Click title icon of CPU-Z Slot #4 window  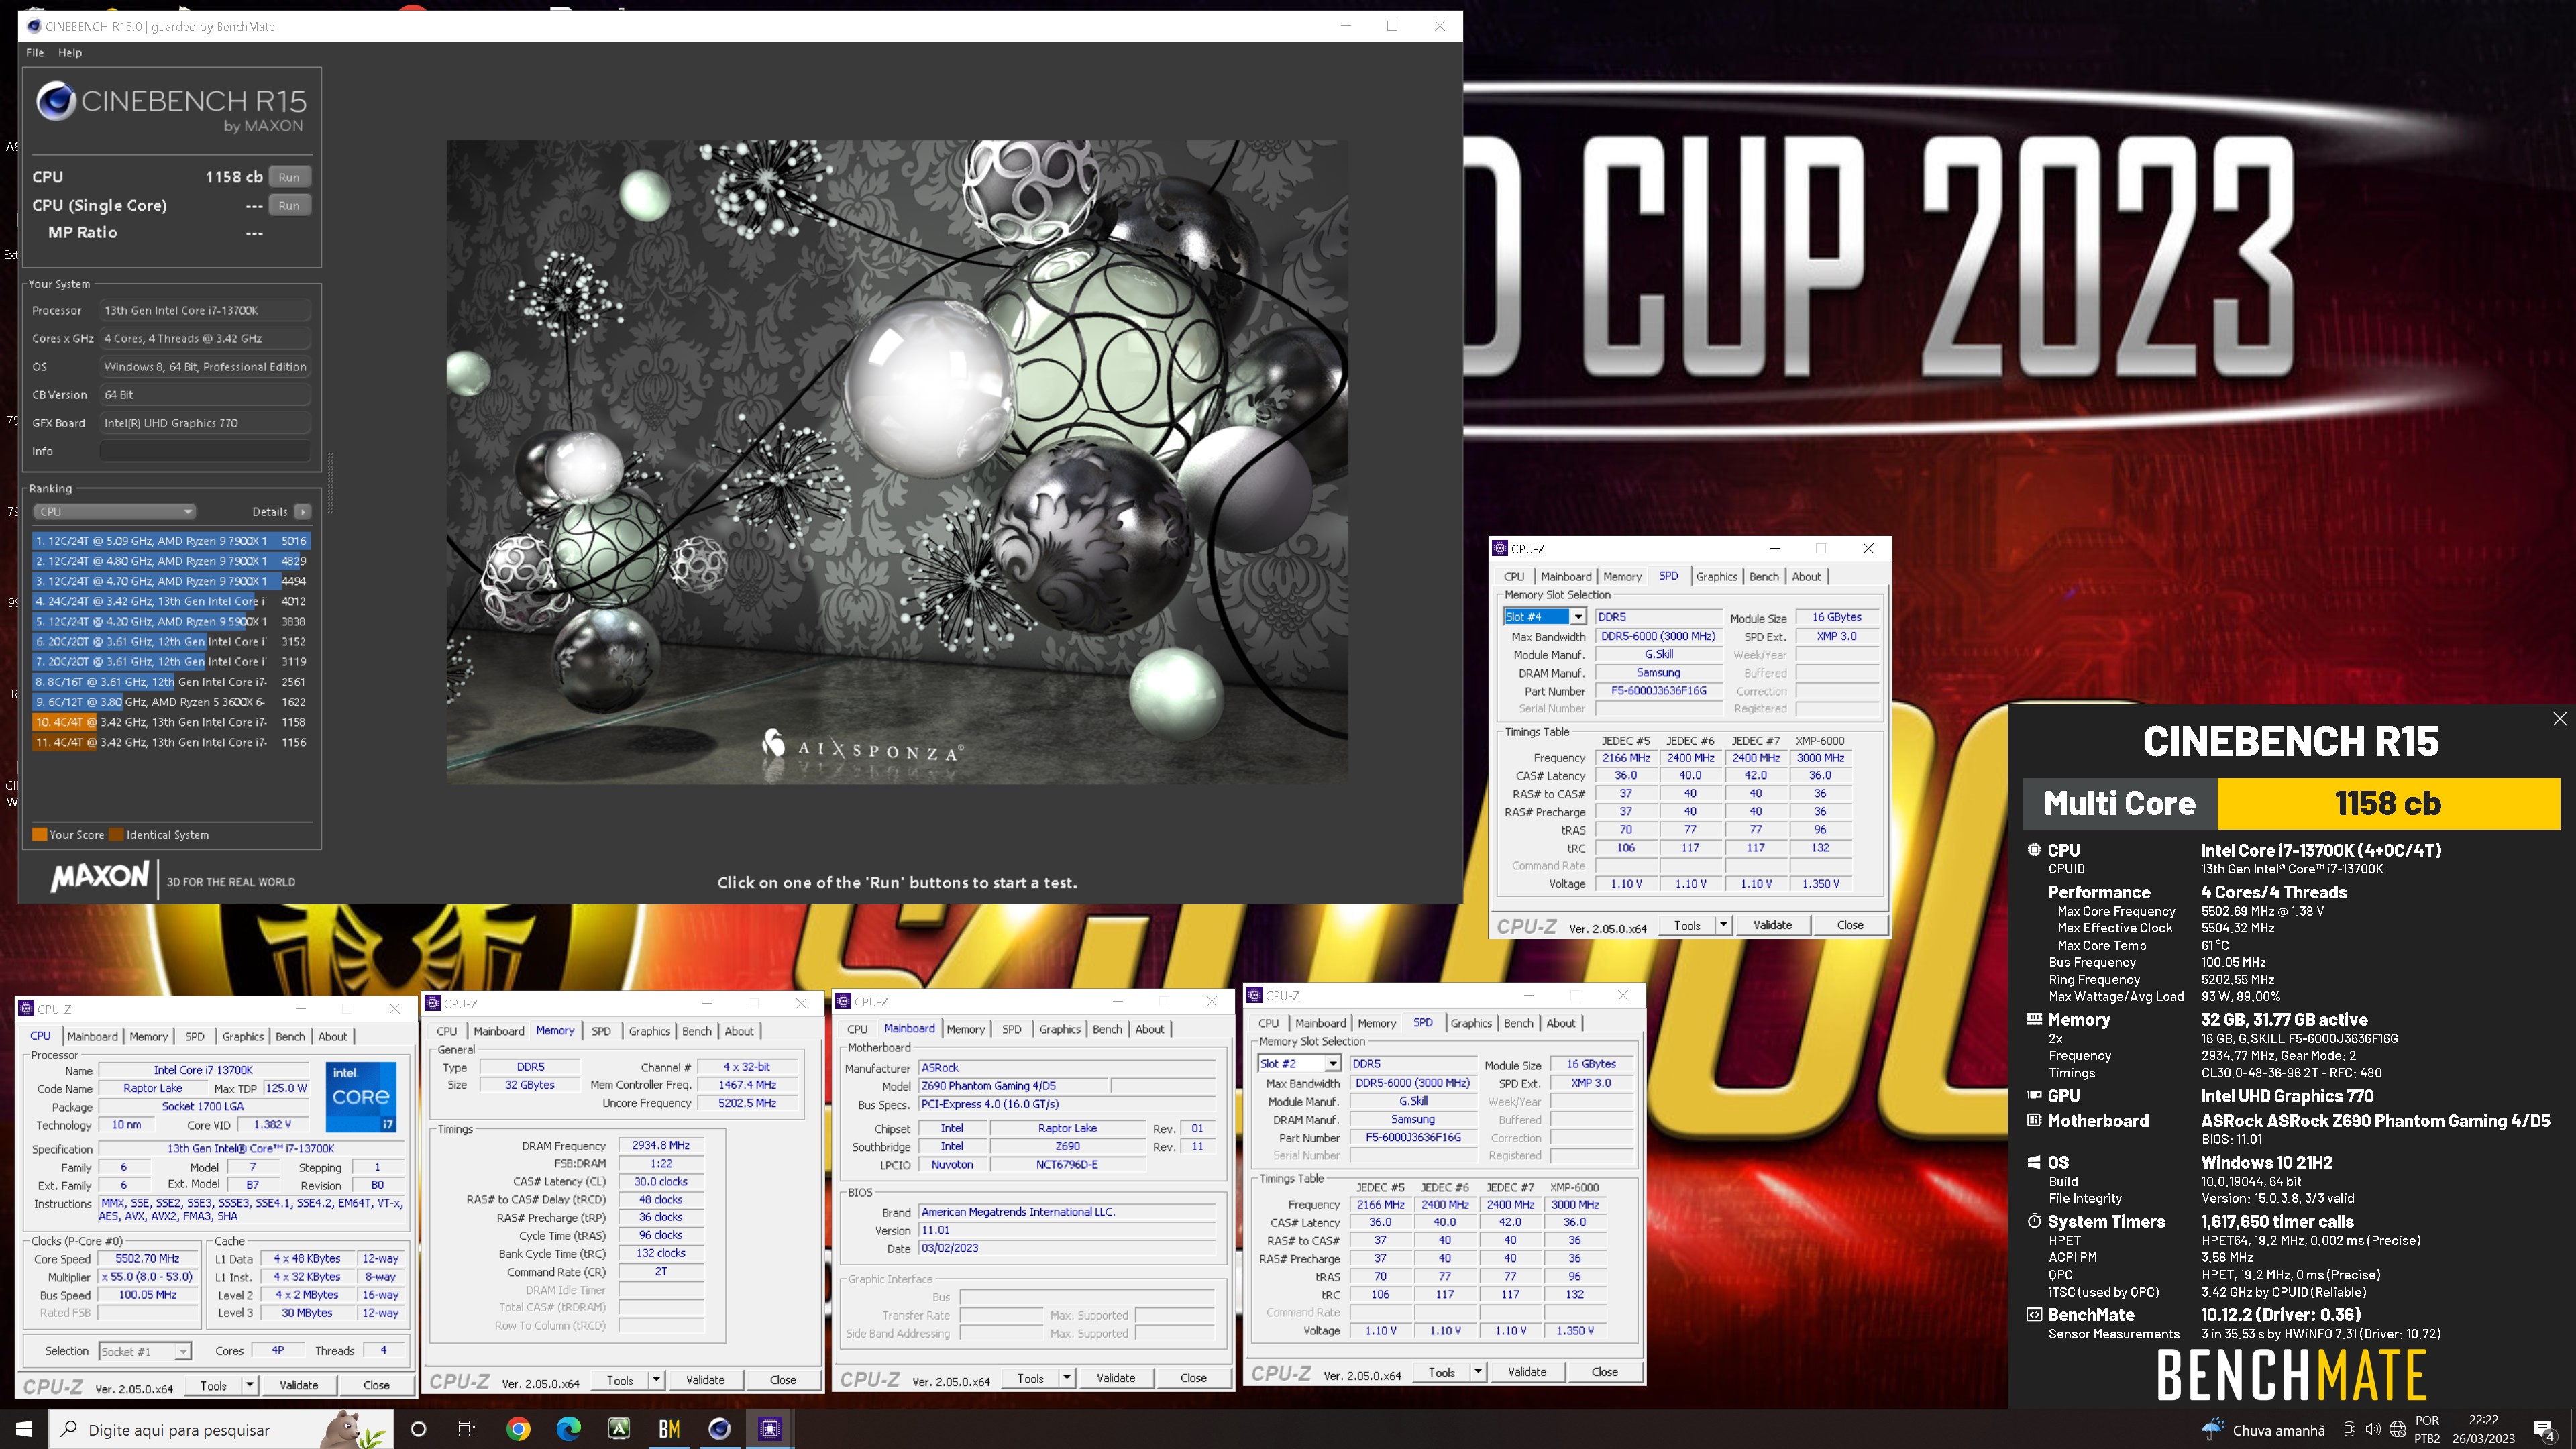(1500, 548)
